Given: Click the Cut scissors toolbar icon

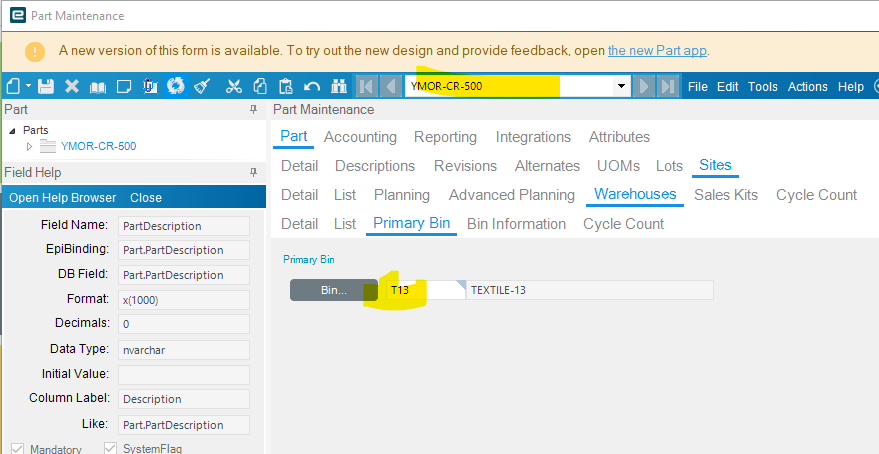Looking at the screenshot, I should coord(233,86).
